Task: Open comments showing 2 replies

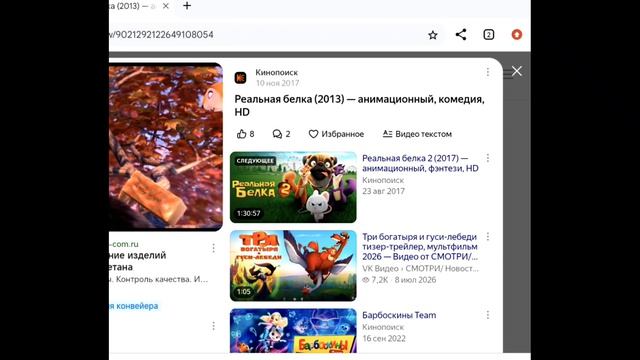Action: coord(281,134)
